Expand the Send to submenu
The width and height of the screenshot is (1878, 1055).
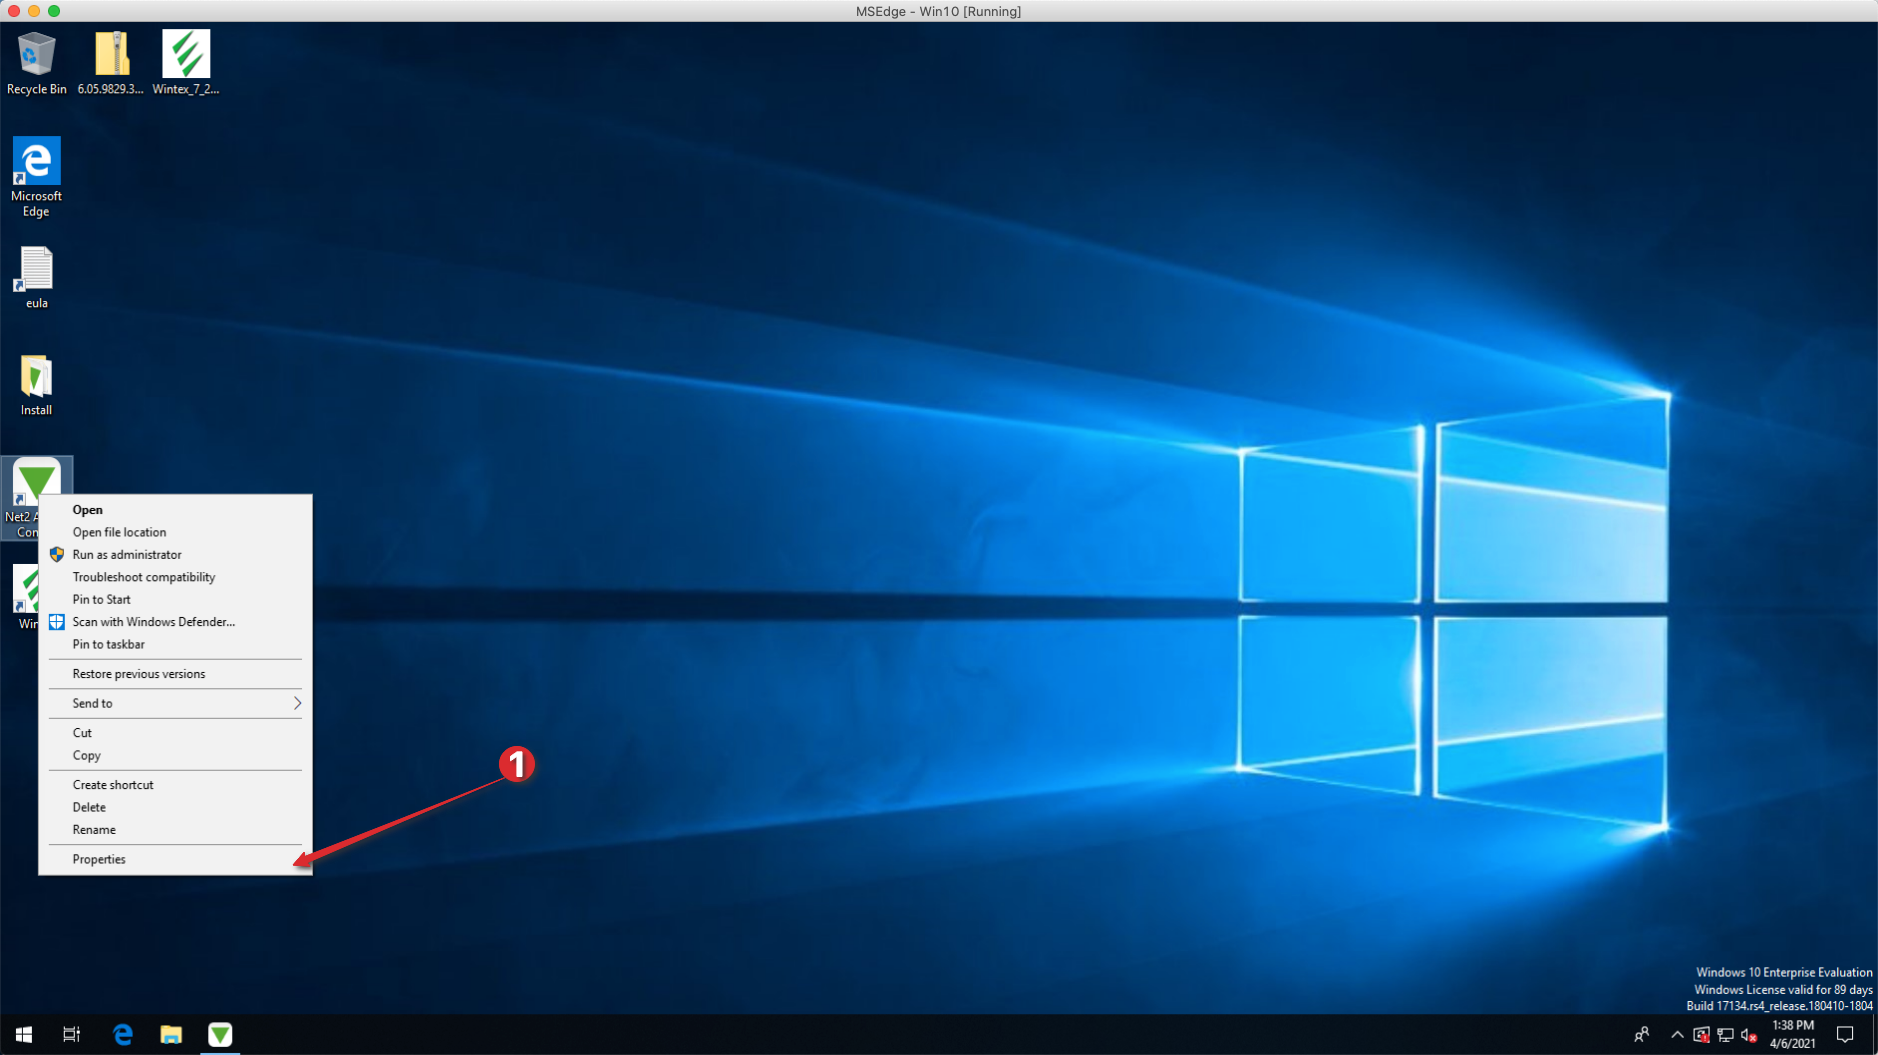coord(176,703)
